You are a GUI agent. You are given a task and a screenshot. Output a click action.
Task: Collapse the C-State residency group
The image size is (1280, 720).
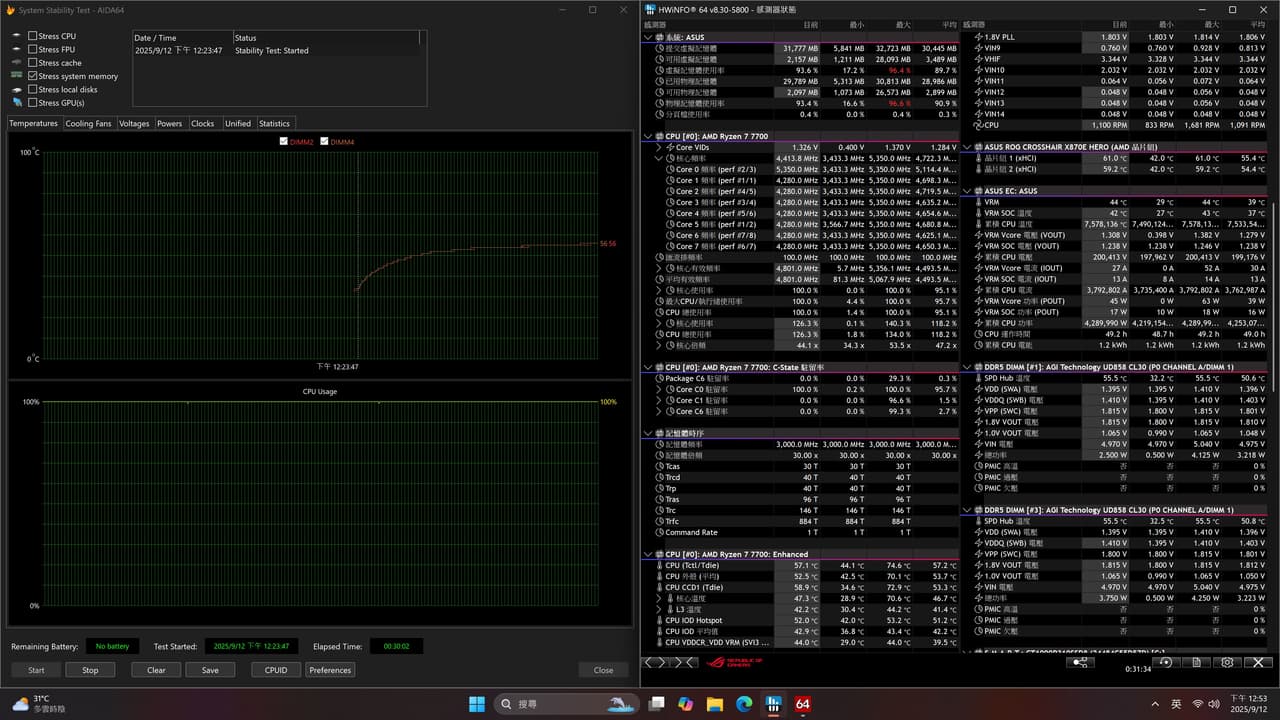pyautogui.click(x=648, y=367)
